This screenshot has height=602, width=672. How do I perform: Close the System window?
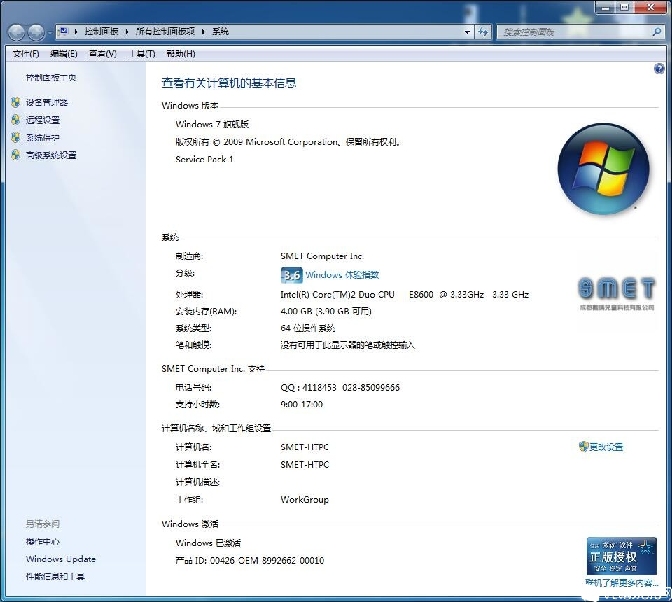651,7
